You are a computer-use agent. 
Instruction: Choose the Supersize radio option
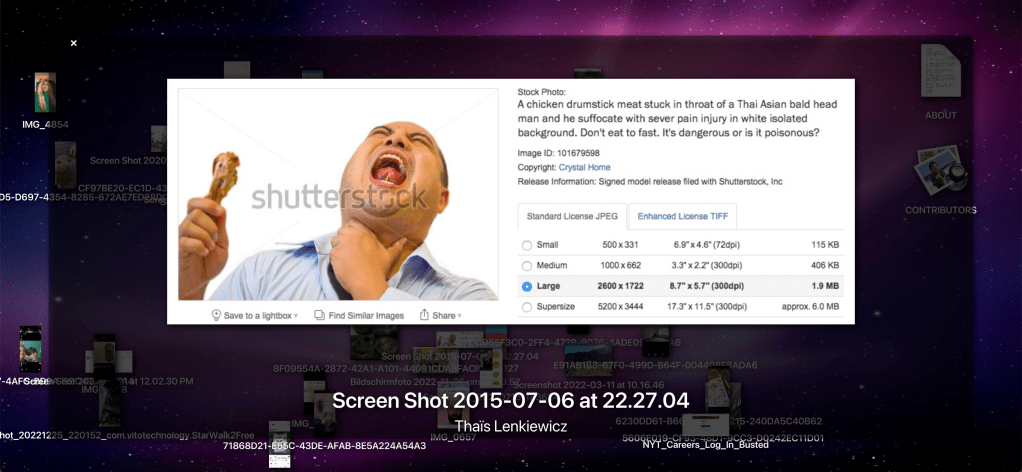coord(527,306)
